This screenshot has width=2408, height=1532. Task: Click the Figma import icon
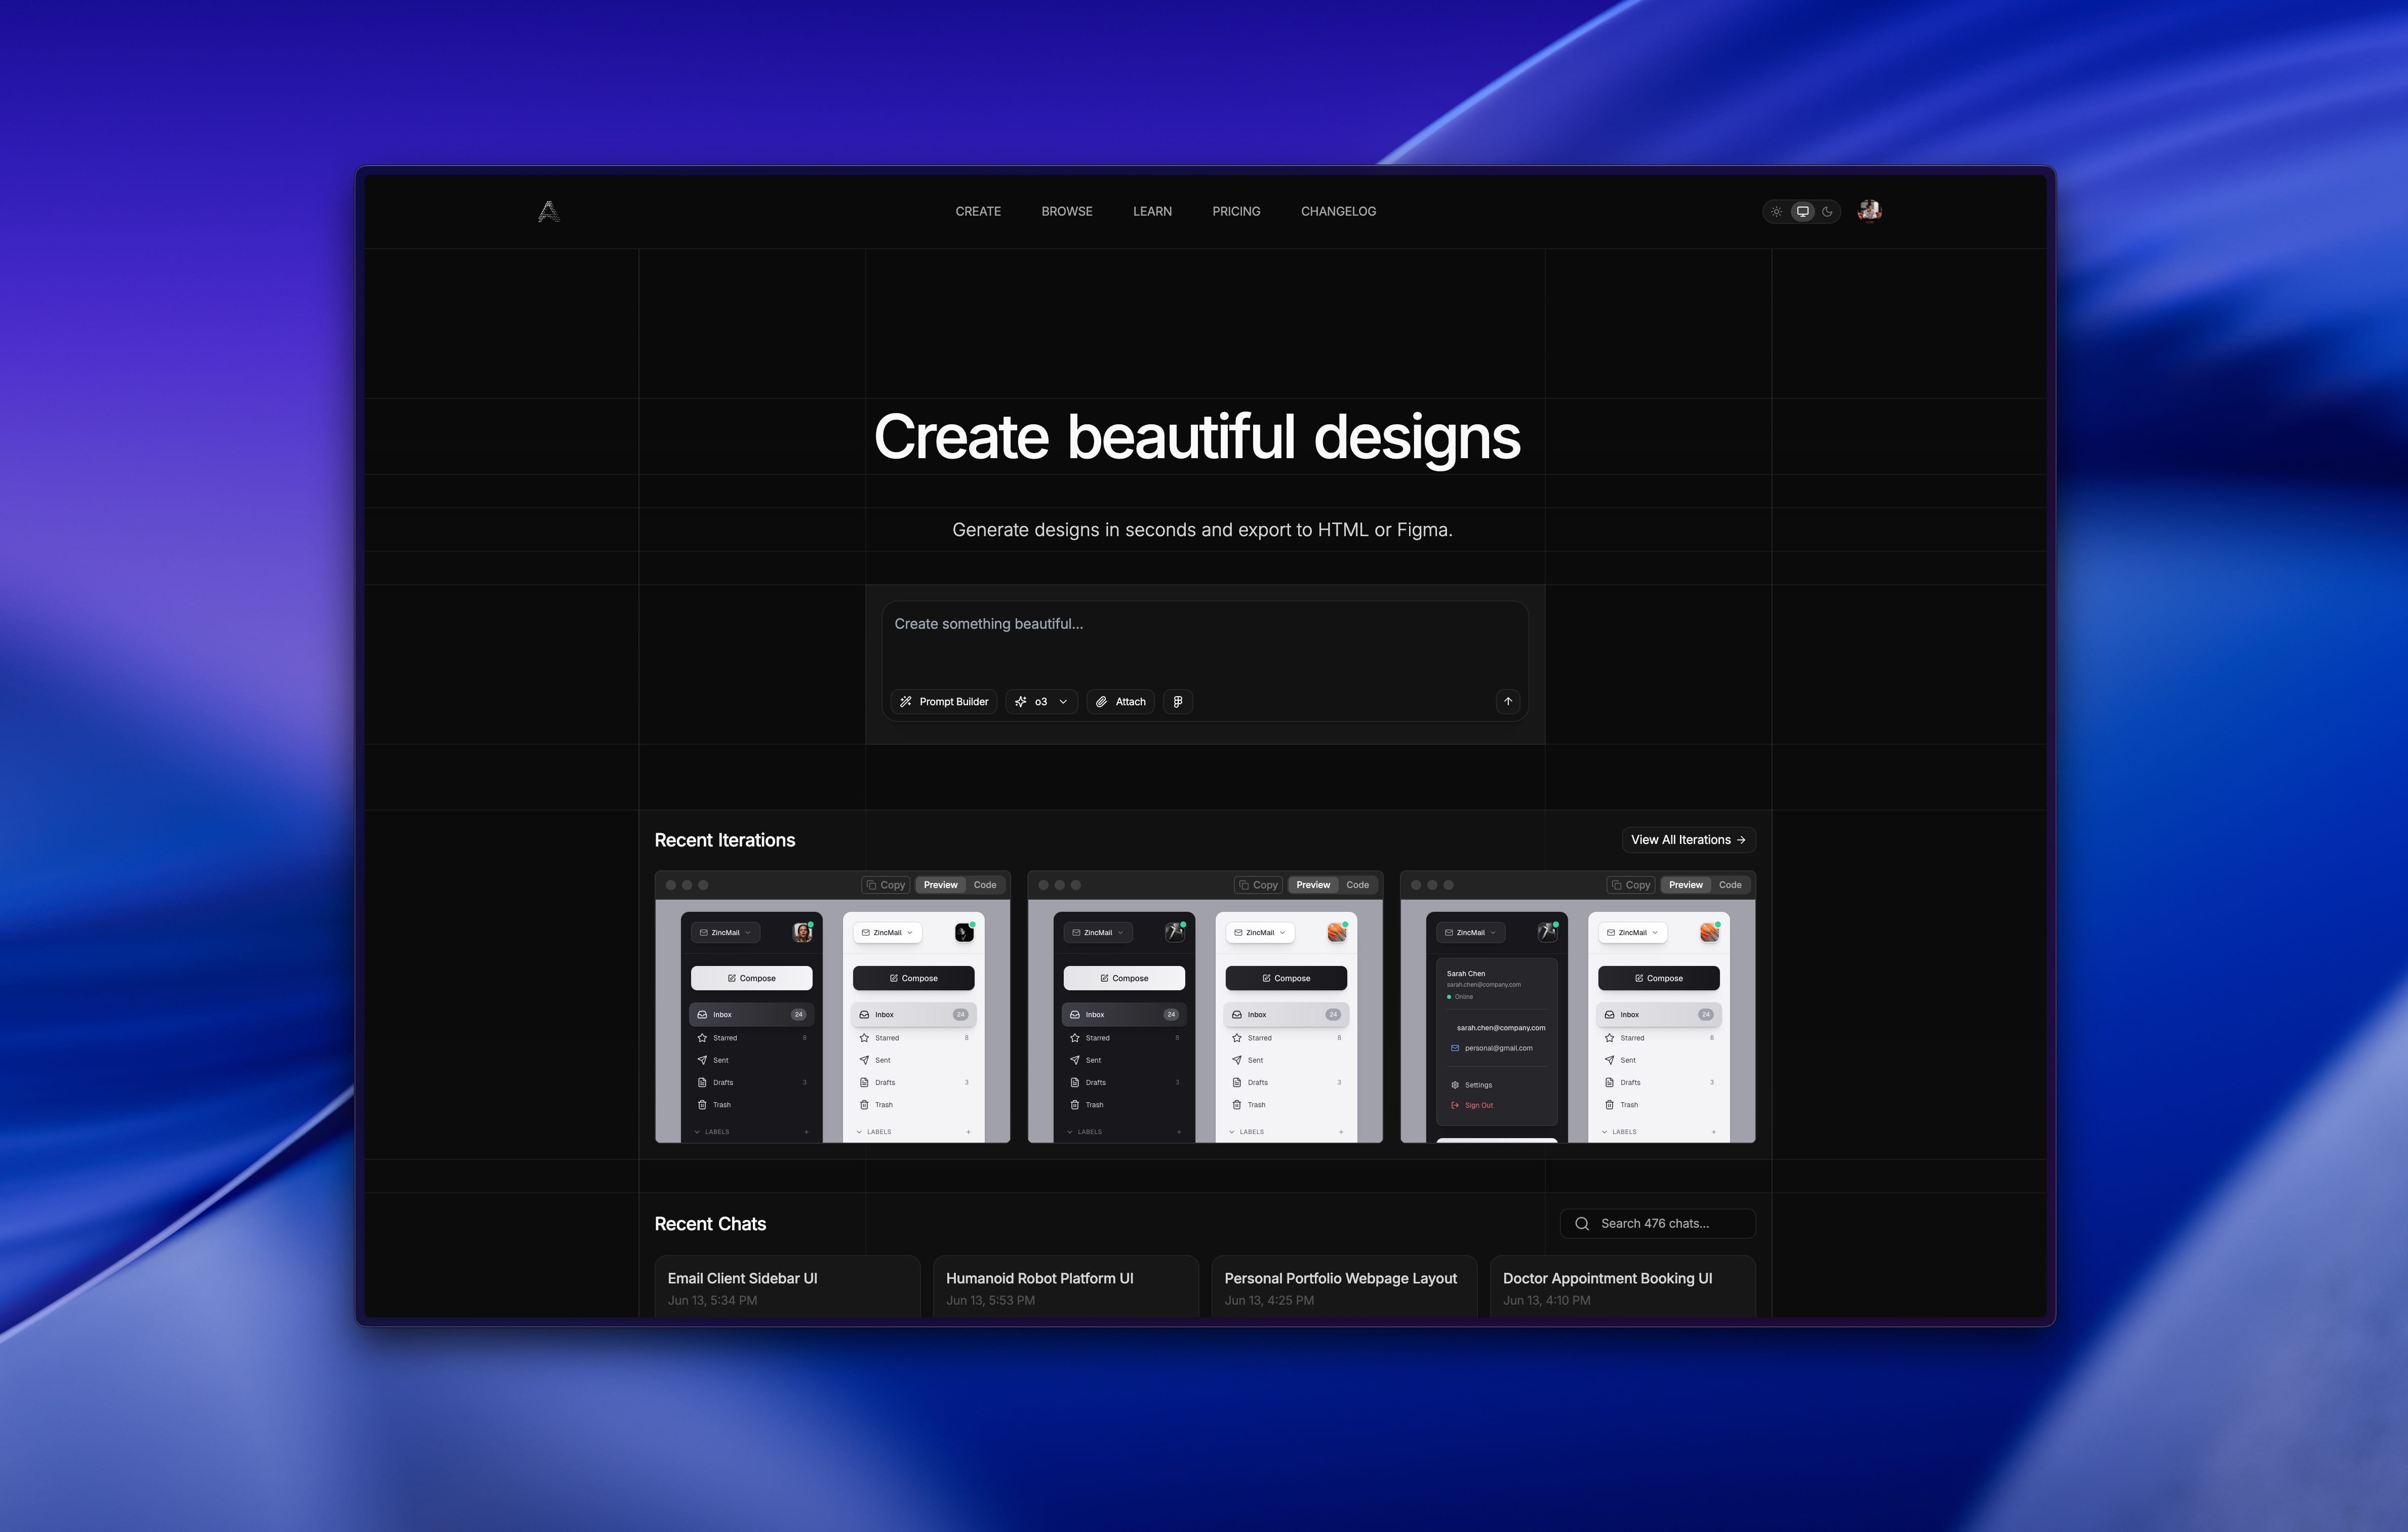point(1178,702)
